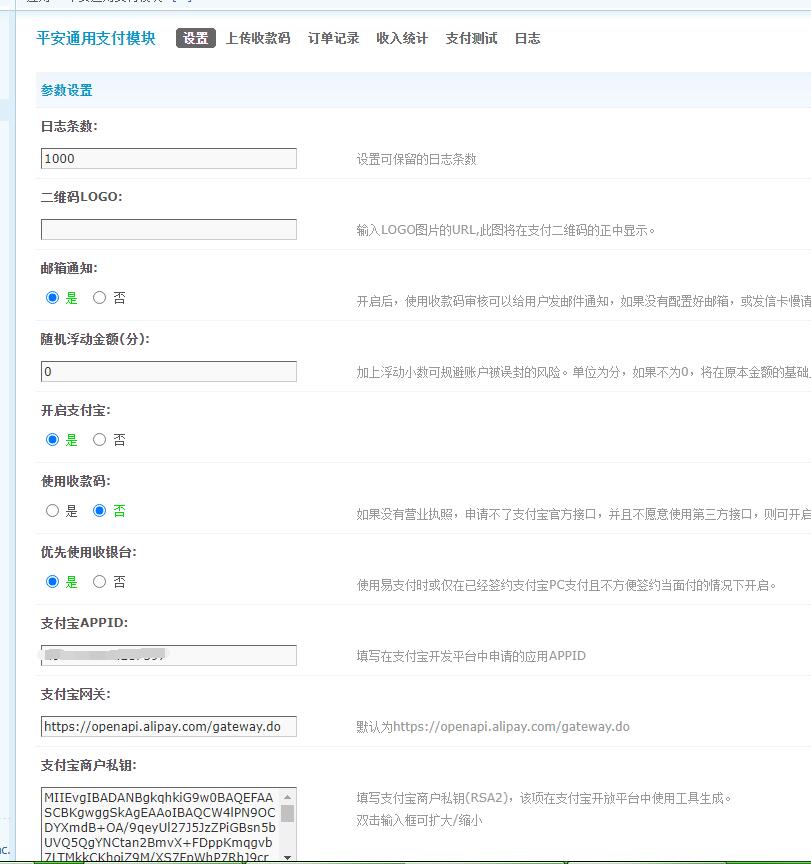
Task: Click the 日志条数 label
Action: (x=69, y=126)
